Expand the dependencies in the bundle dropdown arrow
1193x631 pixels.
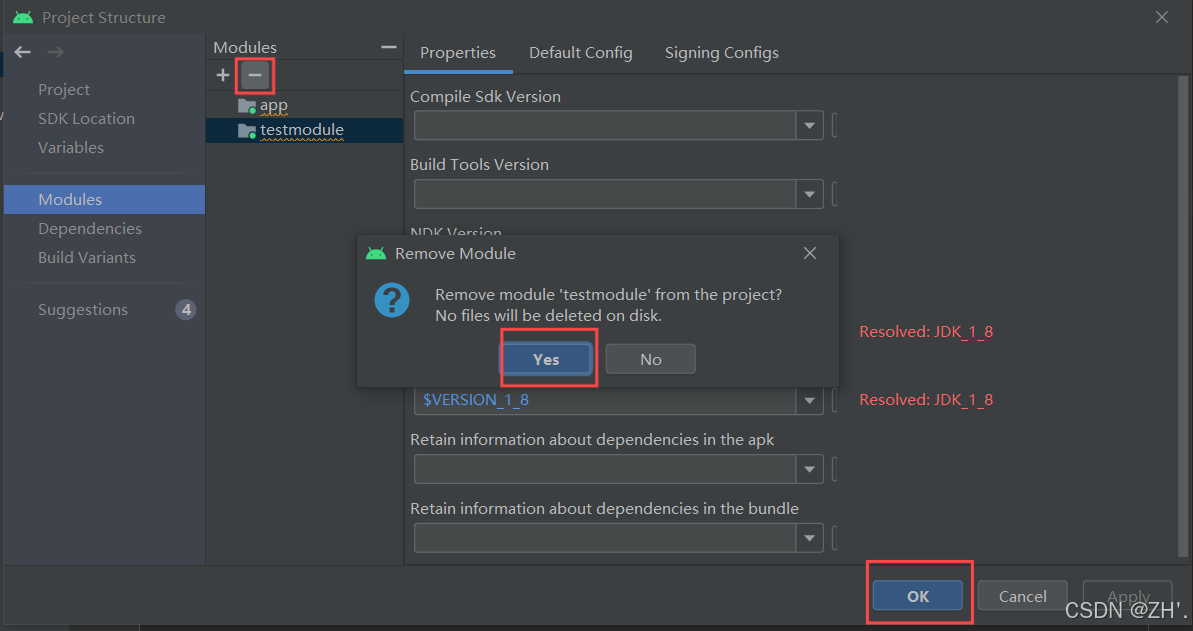(810, 538)
